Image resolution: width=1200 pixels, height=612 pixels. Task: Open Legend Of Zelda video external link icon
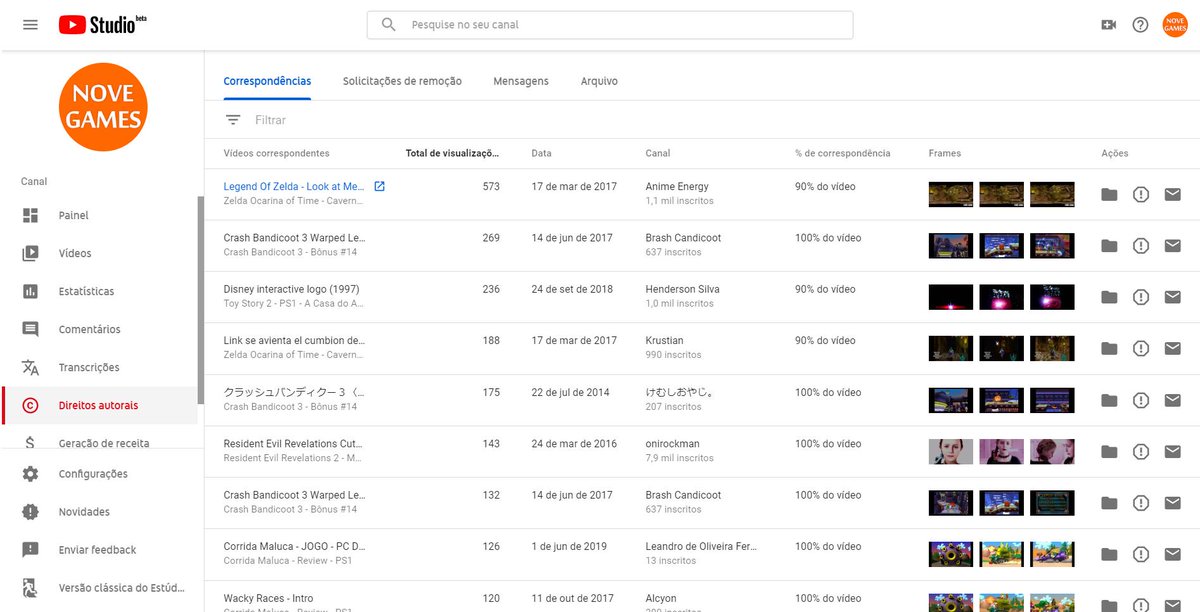click(x=379, y=186)
